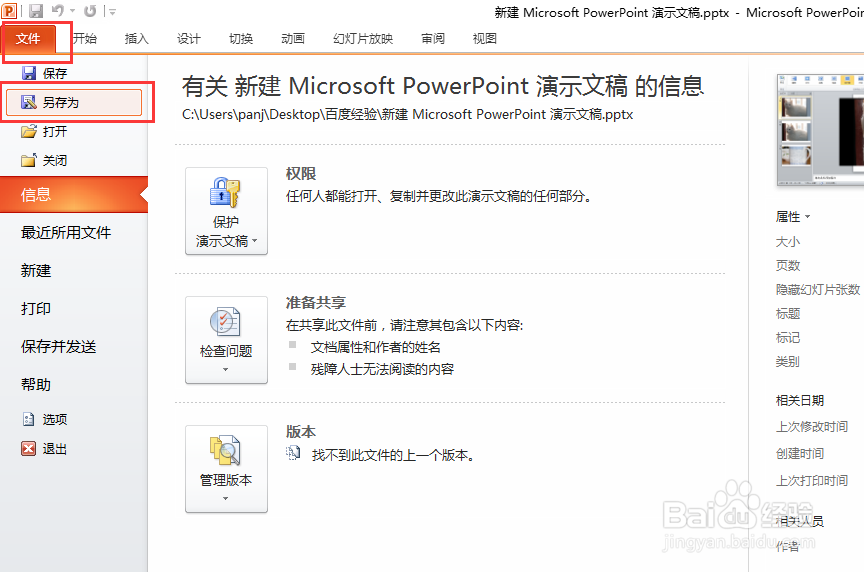
Task: Click 找不到此文件的上一个版本 text
Action: point(392,455)
